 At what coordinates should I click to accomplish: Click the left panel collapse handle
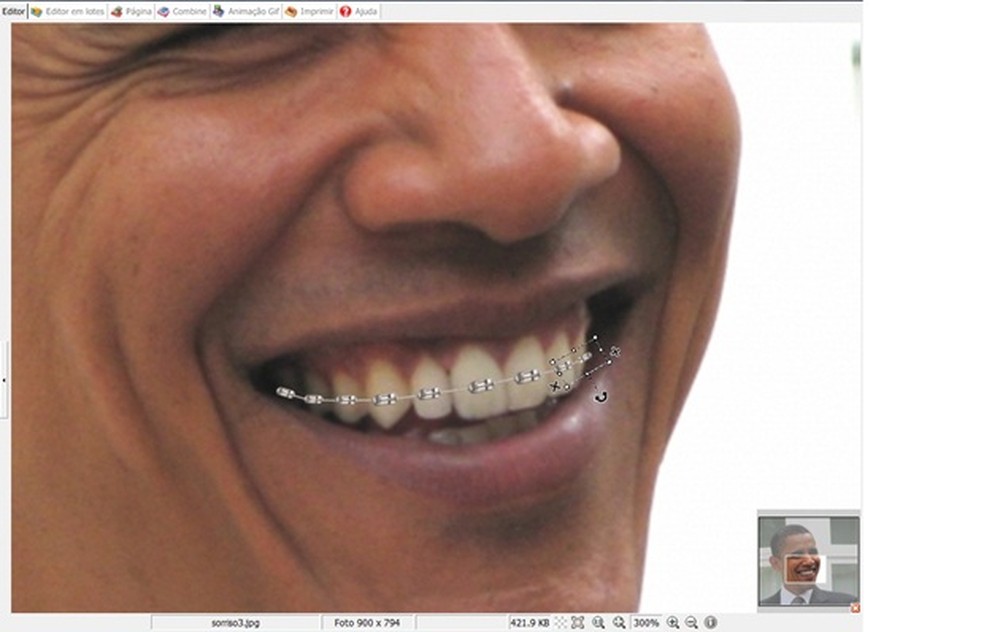[x=4, y=380]
